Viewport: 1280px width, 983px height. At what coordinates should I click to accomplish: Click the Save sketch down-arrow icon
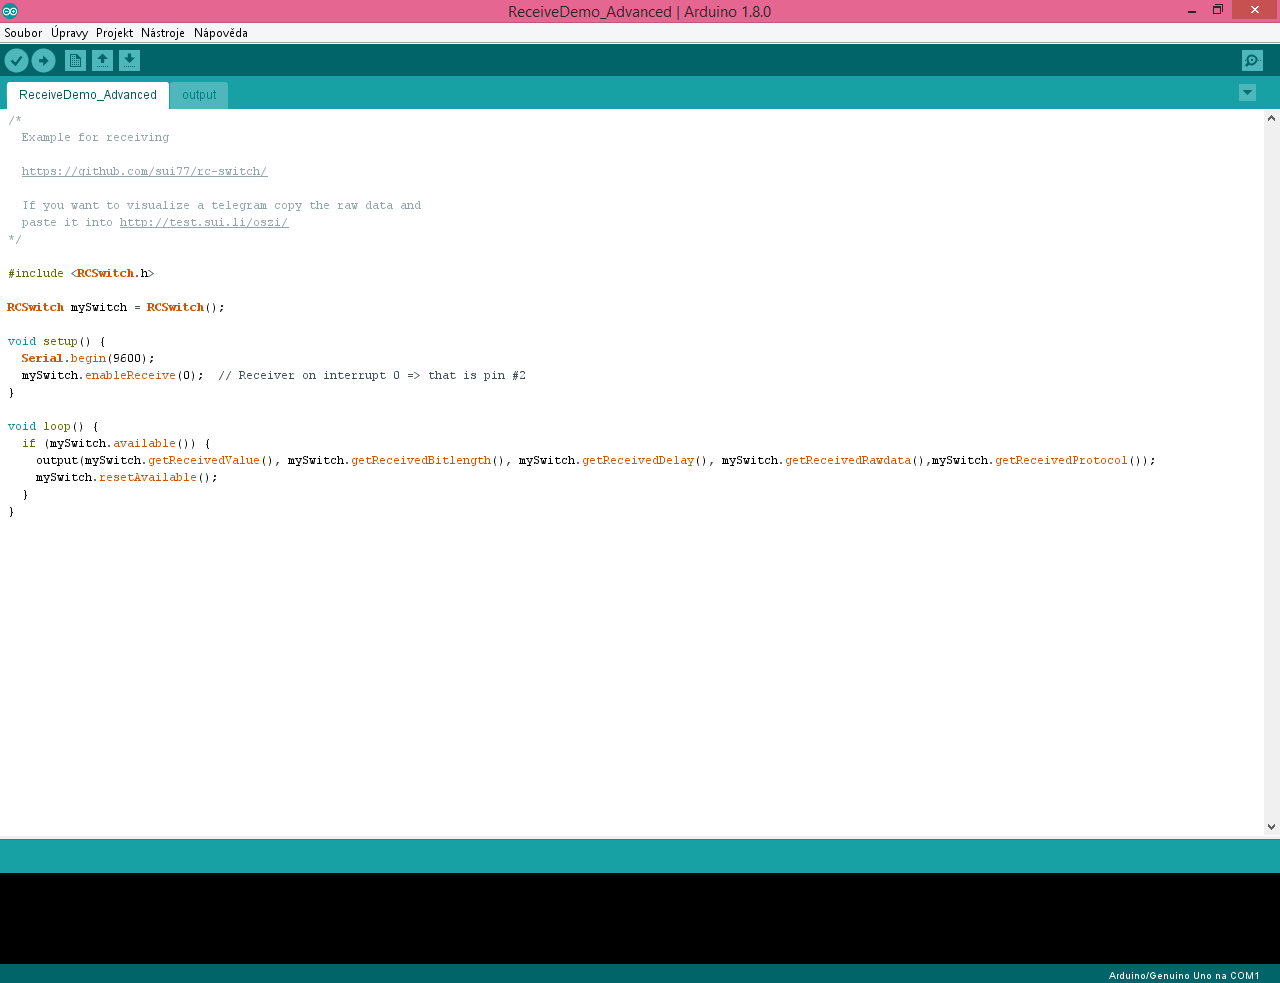click(129, 61)
